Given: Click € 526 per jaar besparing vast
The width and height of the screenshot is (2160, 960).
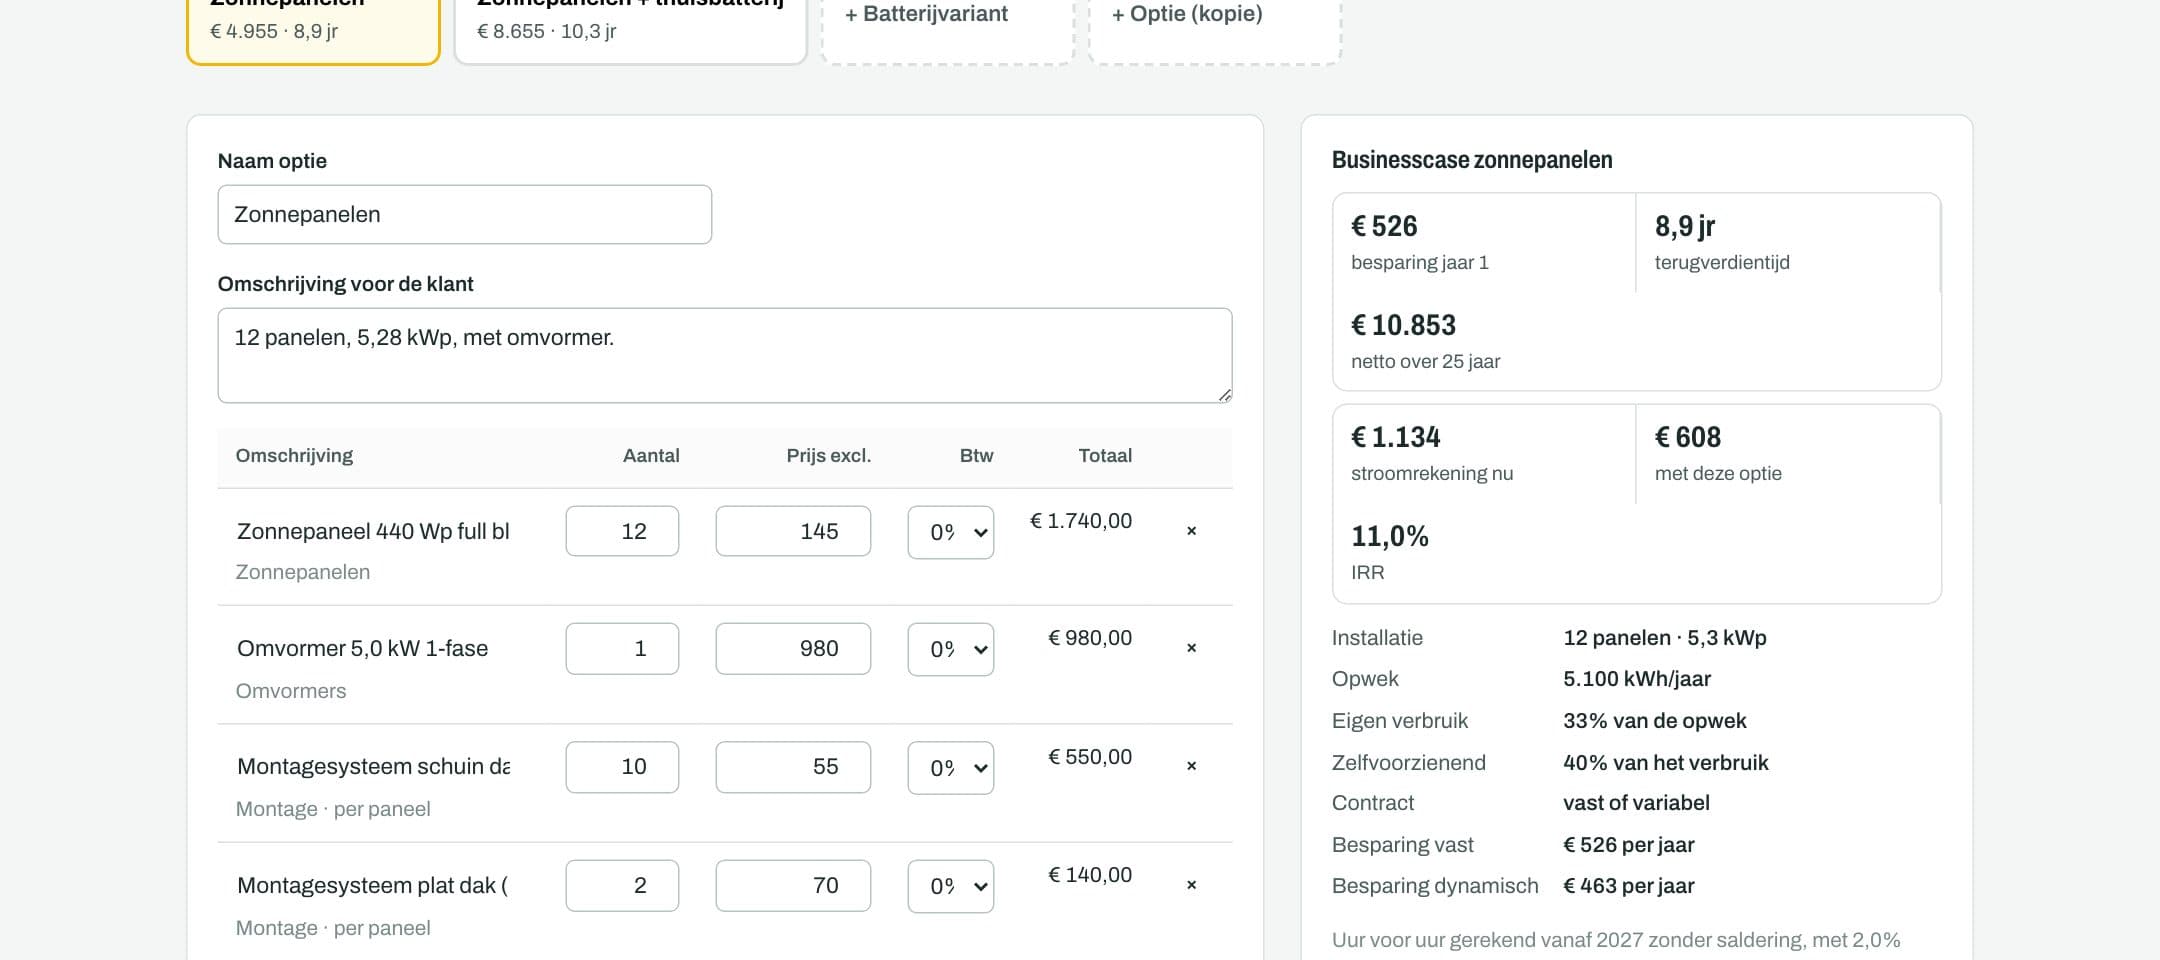Looking at the screenshot, I should (x=1629, y=845).
